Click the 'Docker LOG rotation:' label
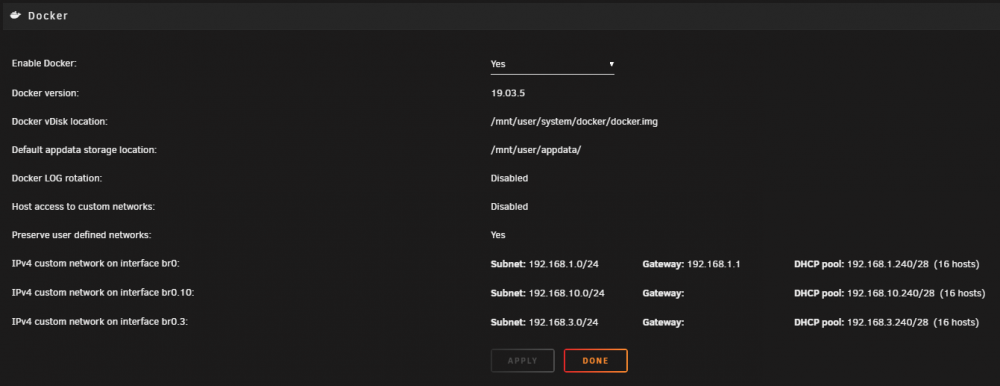 coord(57,178)
